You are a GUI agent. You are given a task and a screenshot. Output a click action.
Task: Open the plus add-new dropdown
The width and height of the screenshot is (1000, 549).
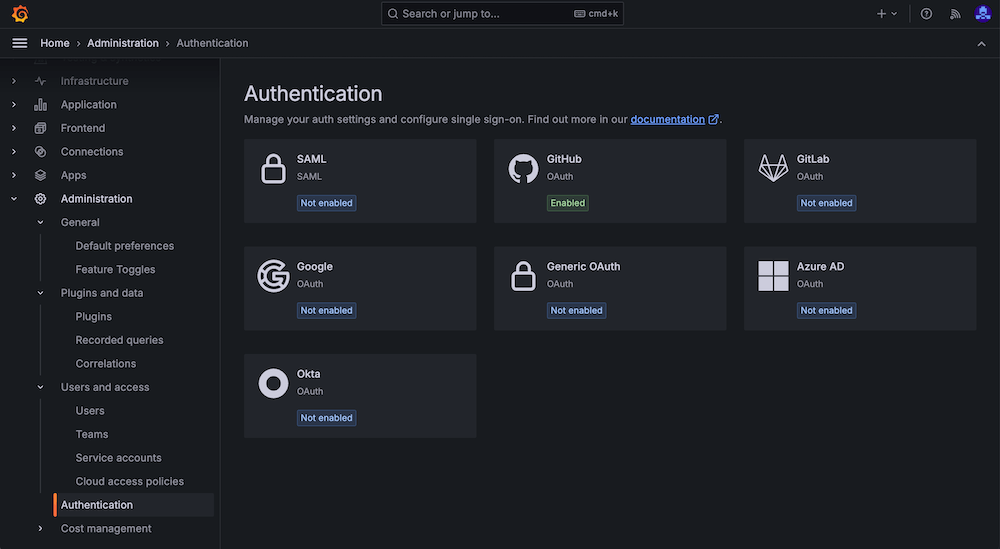(x=887, y=14)
